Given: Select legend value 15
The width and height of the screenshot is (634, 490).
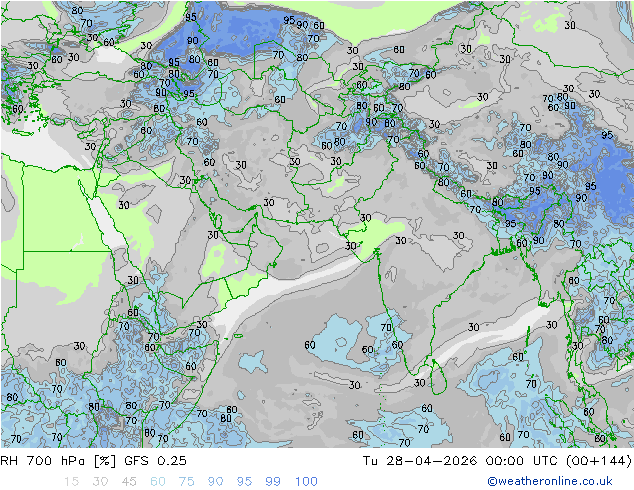Looking at the screenshot, I should [x=71, y=481].
